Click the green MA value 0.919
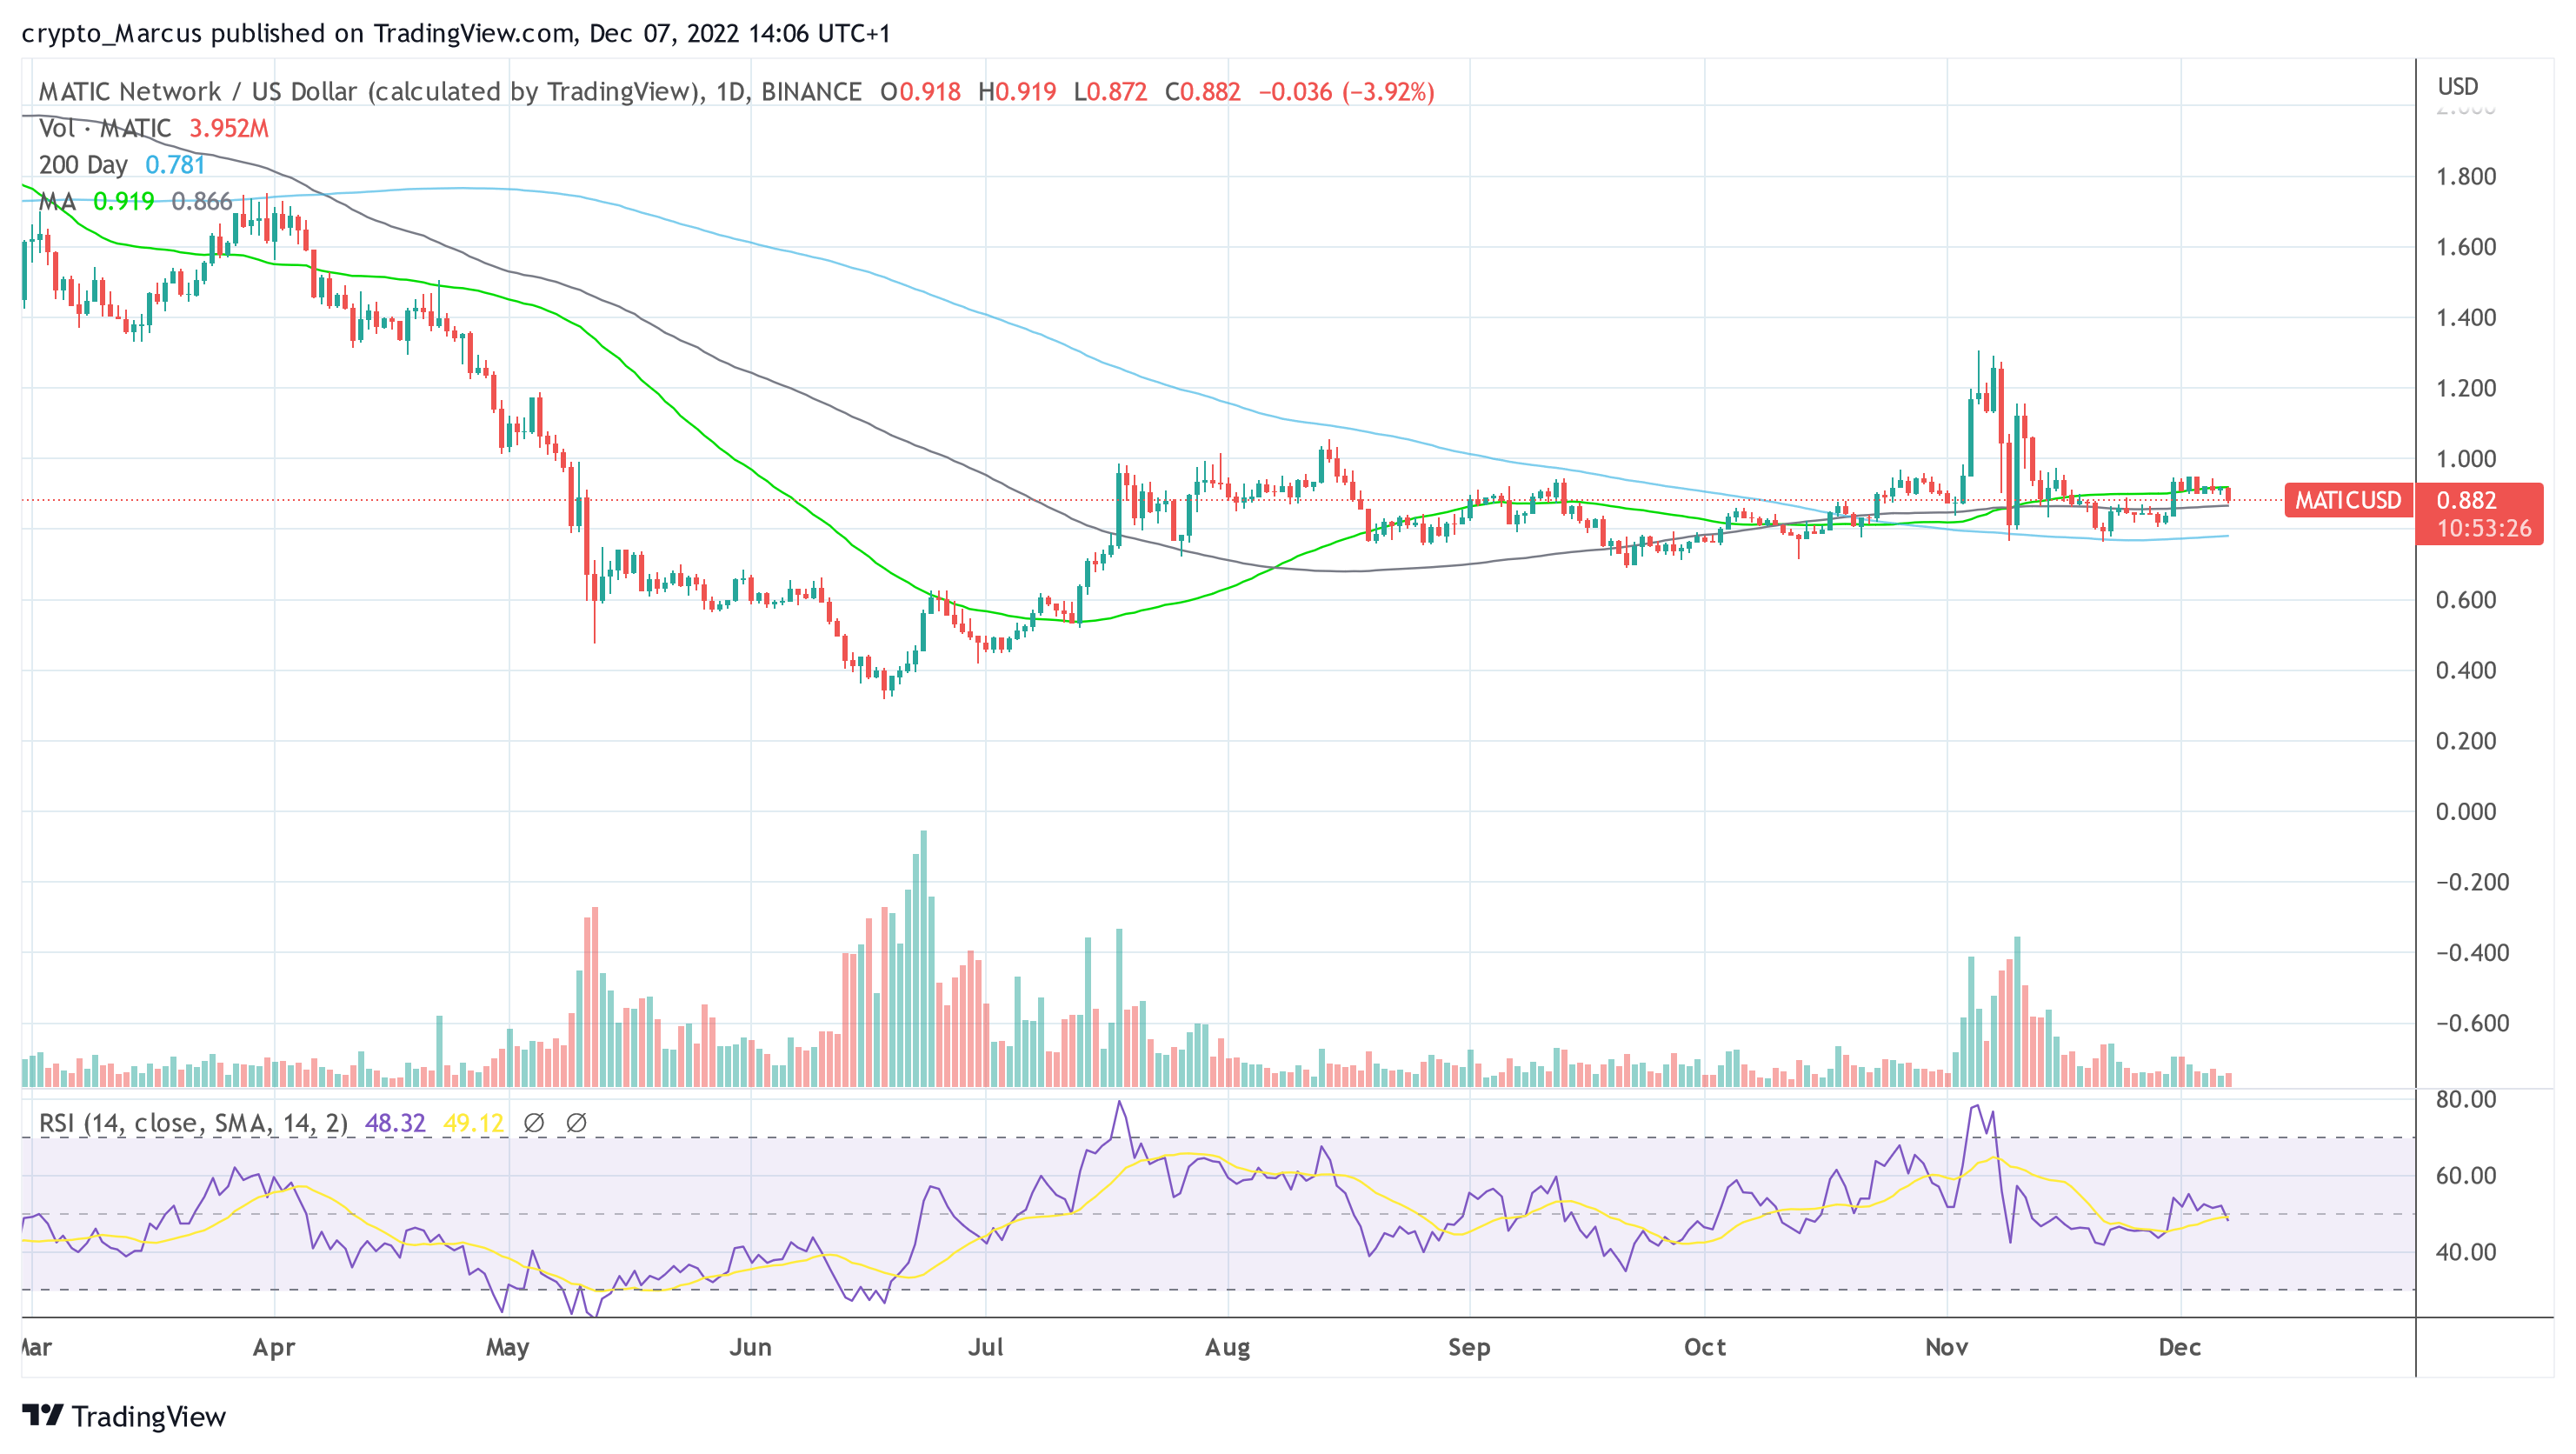 pyautogui.click(x=124, y=202)
